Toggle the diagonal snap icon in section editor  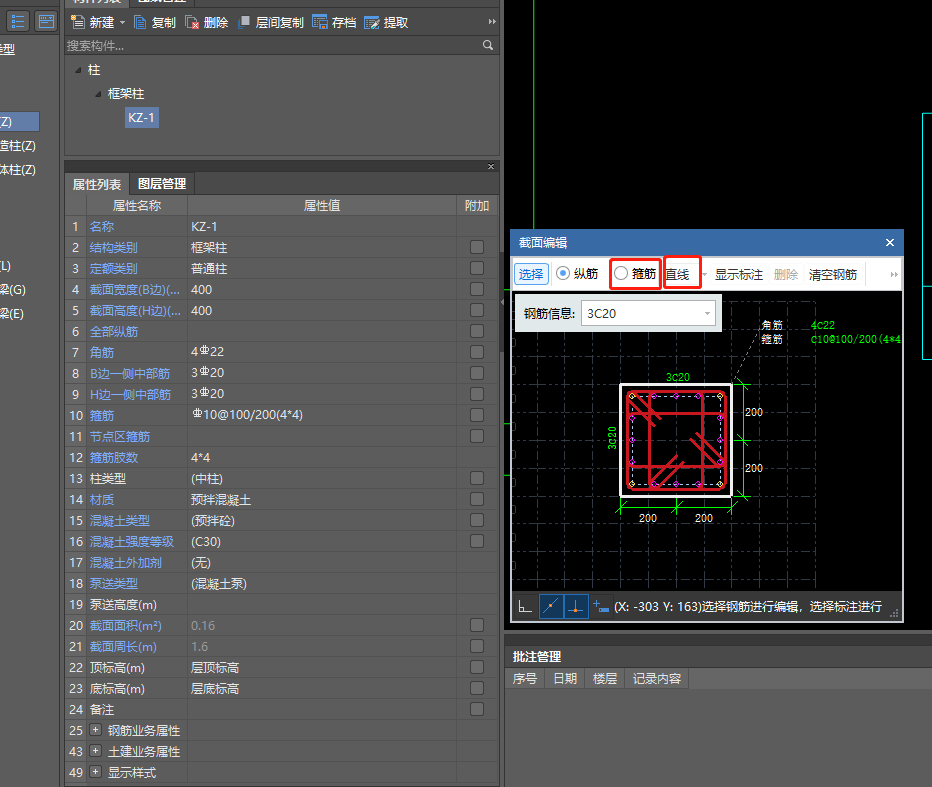point(552,607)
